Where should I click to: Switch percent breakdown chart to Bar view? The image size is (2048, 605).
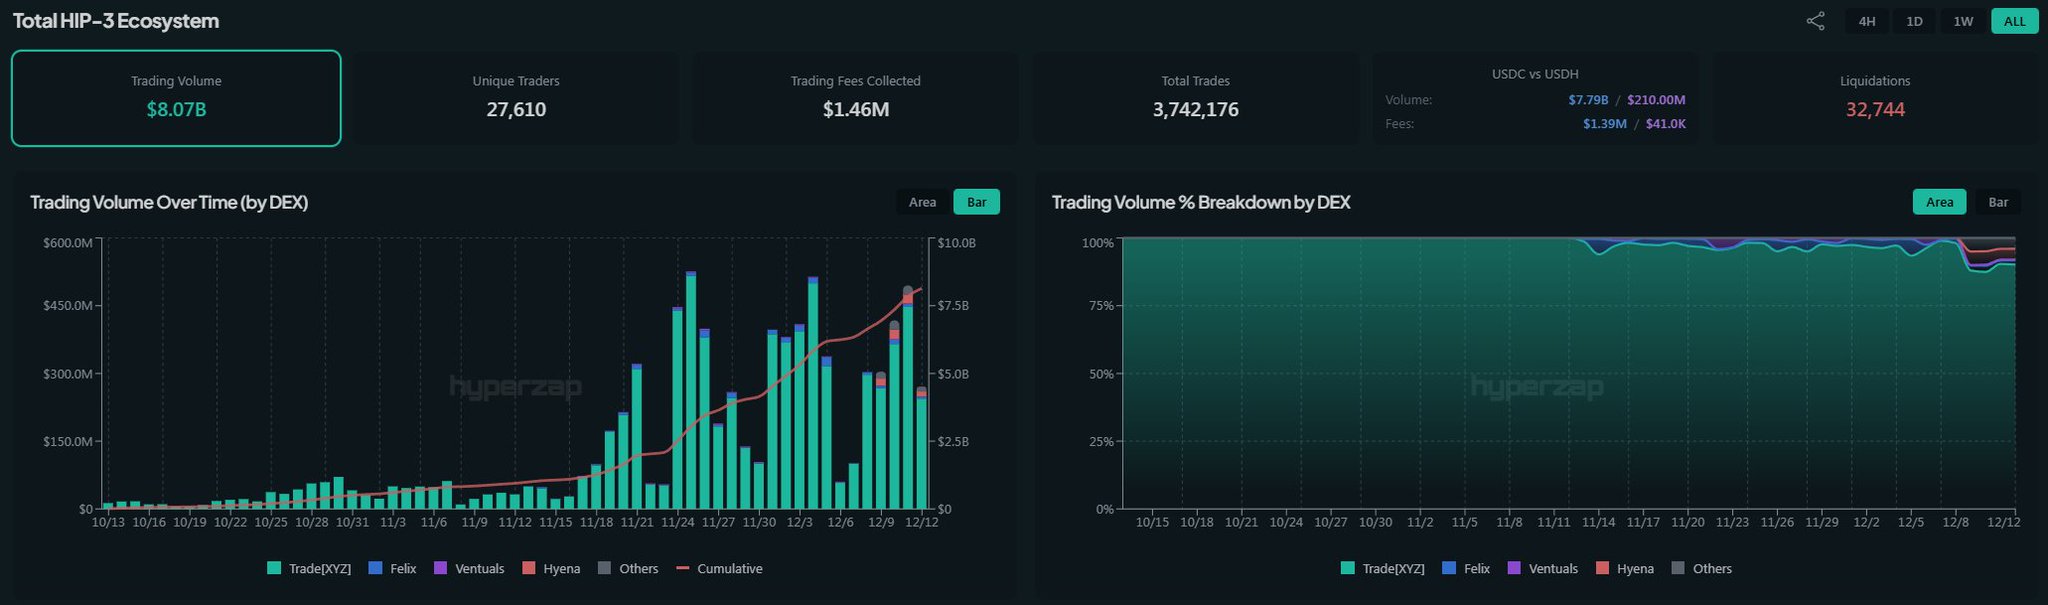[x=1998, y=202]
